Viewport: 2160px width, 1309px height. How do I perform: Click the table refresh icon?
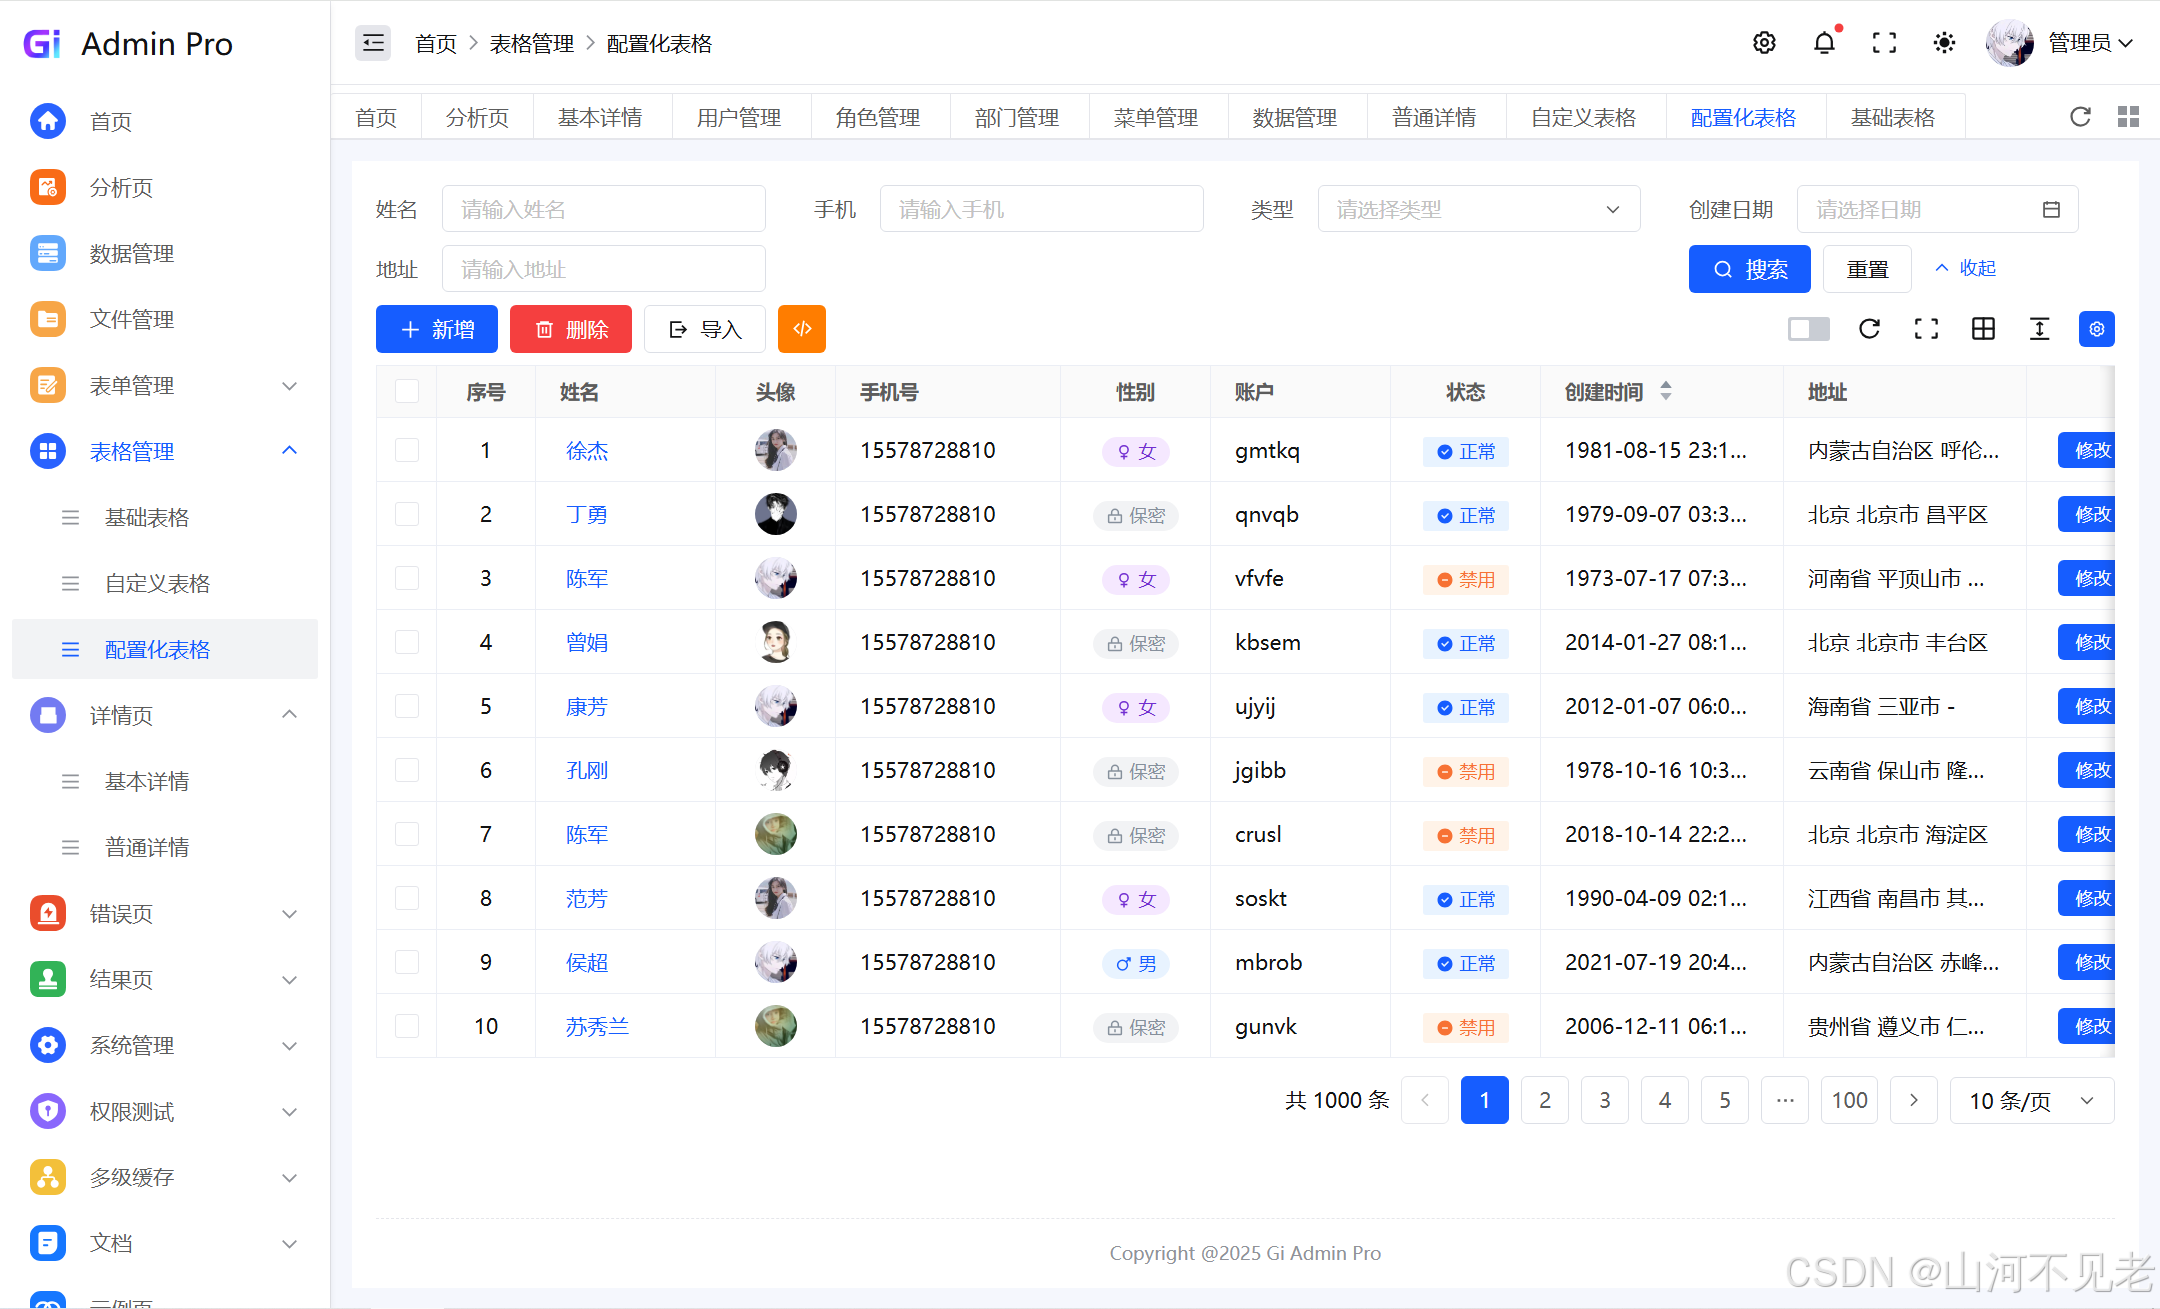pyautogui.click(x=1869, y=329)
